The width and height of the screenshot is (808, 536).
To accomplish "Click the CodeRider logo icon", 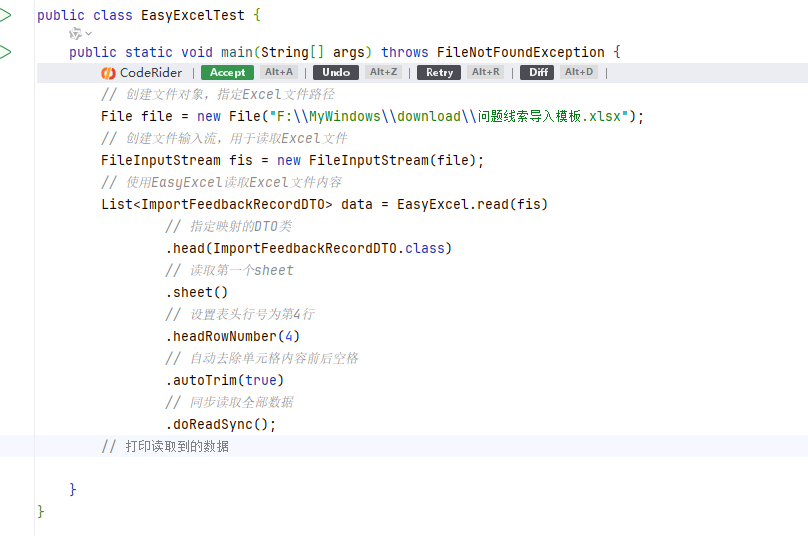I will [108, 73].
